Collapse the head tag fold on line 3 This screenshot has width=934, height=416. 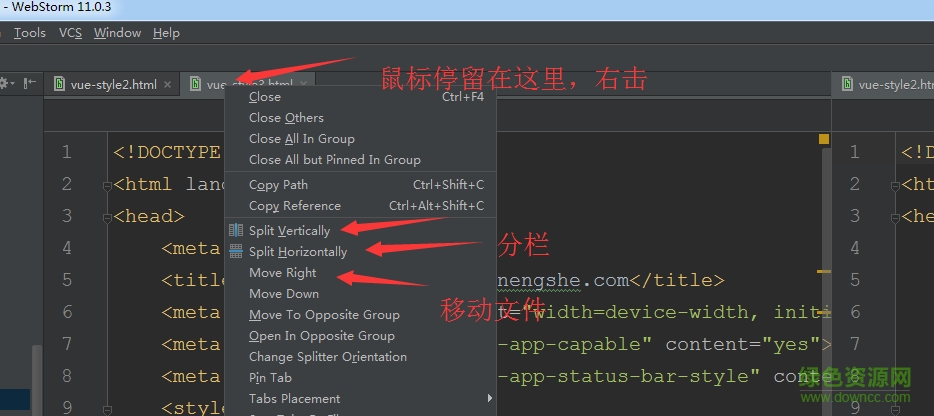(108, 219)
